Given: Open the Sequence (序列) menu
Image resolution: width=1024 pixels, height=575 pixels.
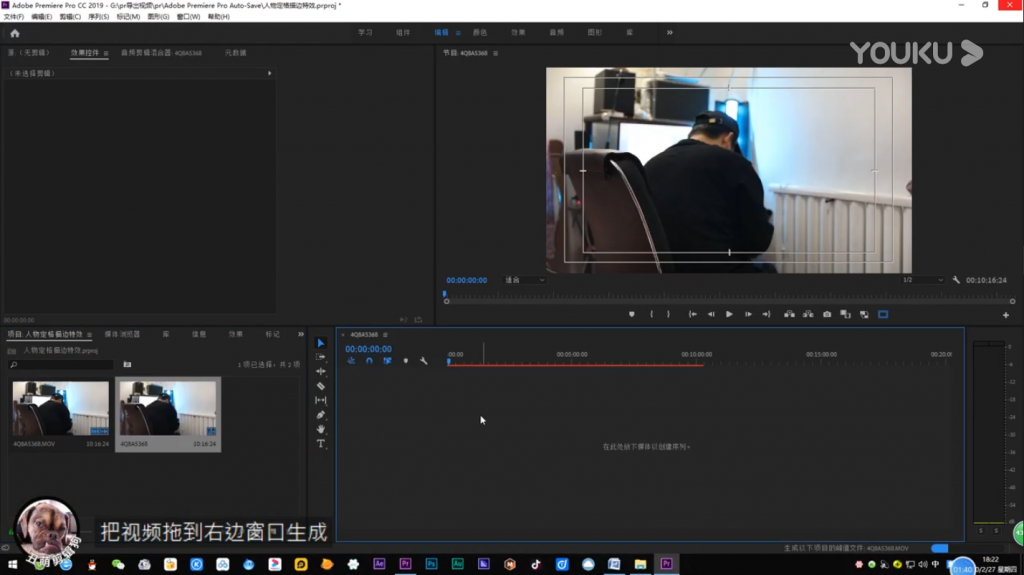Looking at the screenshot, I should pos(99,16).
